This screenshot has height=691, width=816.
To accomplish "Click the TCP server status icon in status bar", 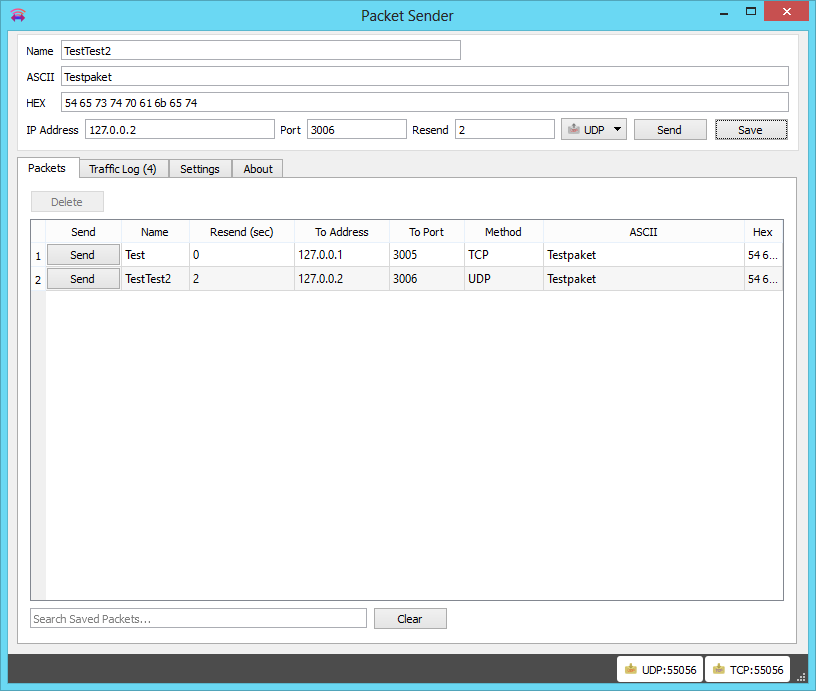I will pyautogui.click(x=719, y=669).
